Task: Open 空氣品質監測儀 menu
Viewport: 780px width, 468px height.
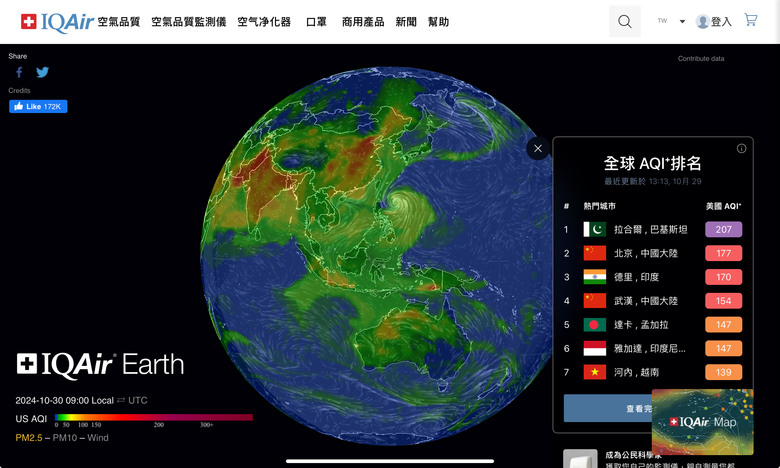Action: coord(189,22)
